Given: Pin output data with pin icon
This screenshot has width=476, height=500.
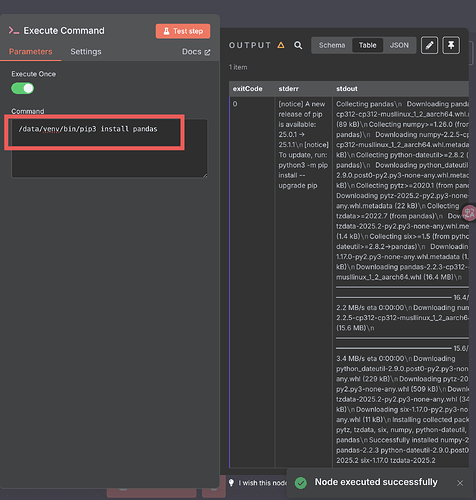Looking at the screenshot, I should (451, 45).
